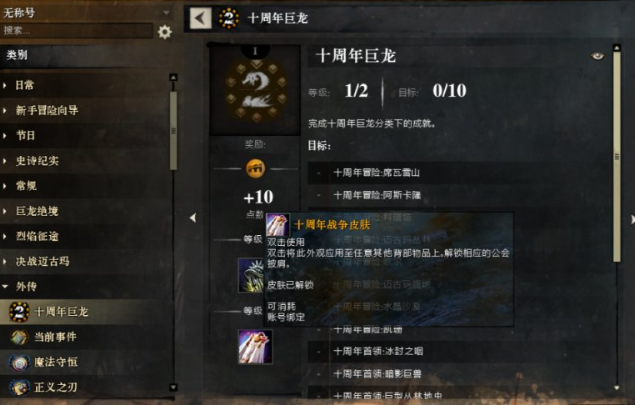Expand the 日常 category
This screenshot has width=635, height=405.
(84, 85)
